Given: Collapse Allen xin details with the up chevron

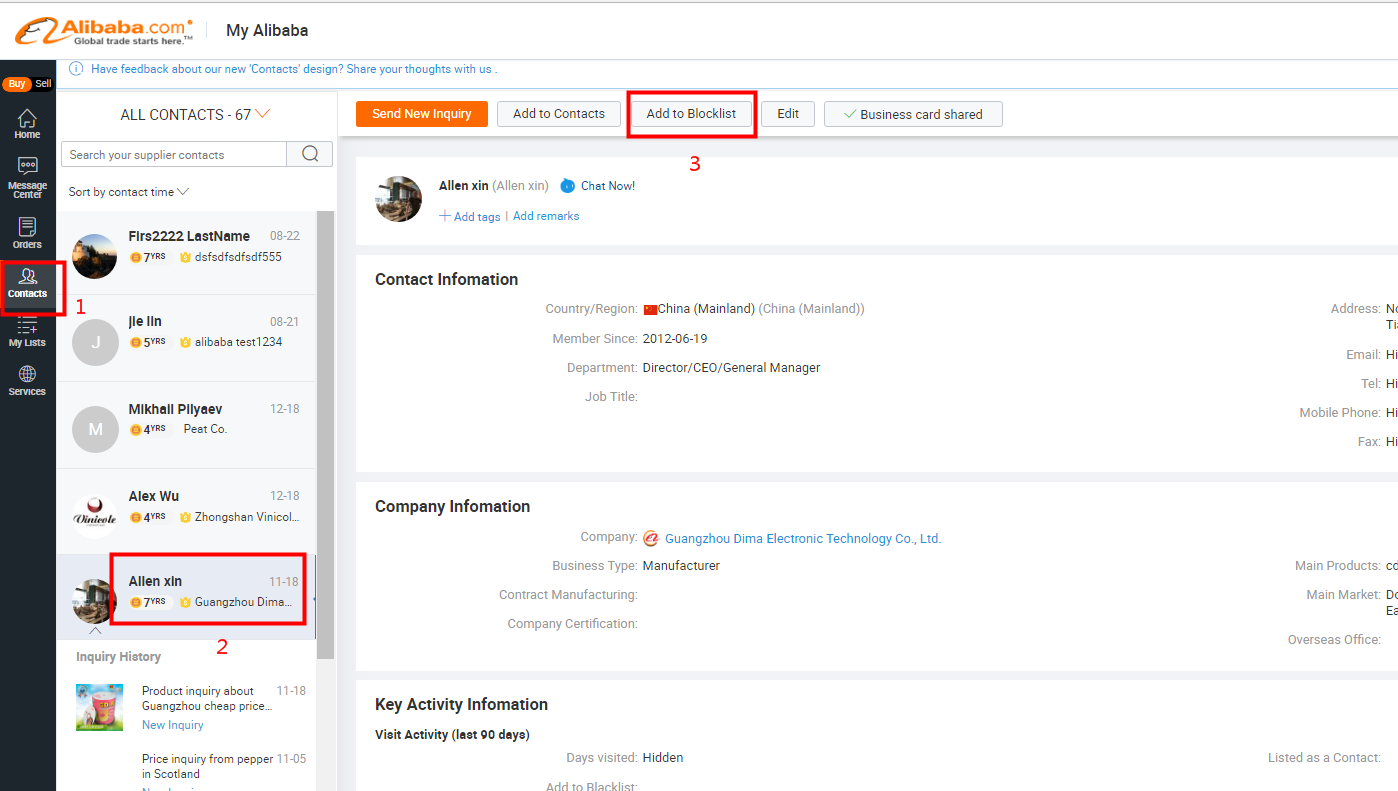Looking at the screenshot, I should click(95, 631).
